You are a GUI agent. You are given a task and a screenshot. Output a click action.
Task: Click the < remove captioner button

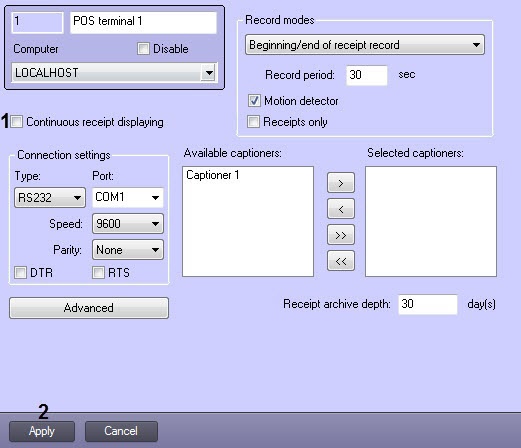coord(341,209)
